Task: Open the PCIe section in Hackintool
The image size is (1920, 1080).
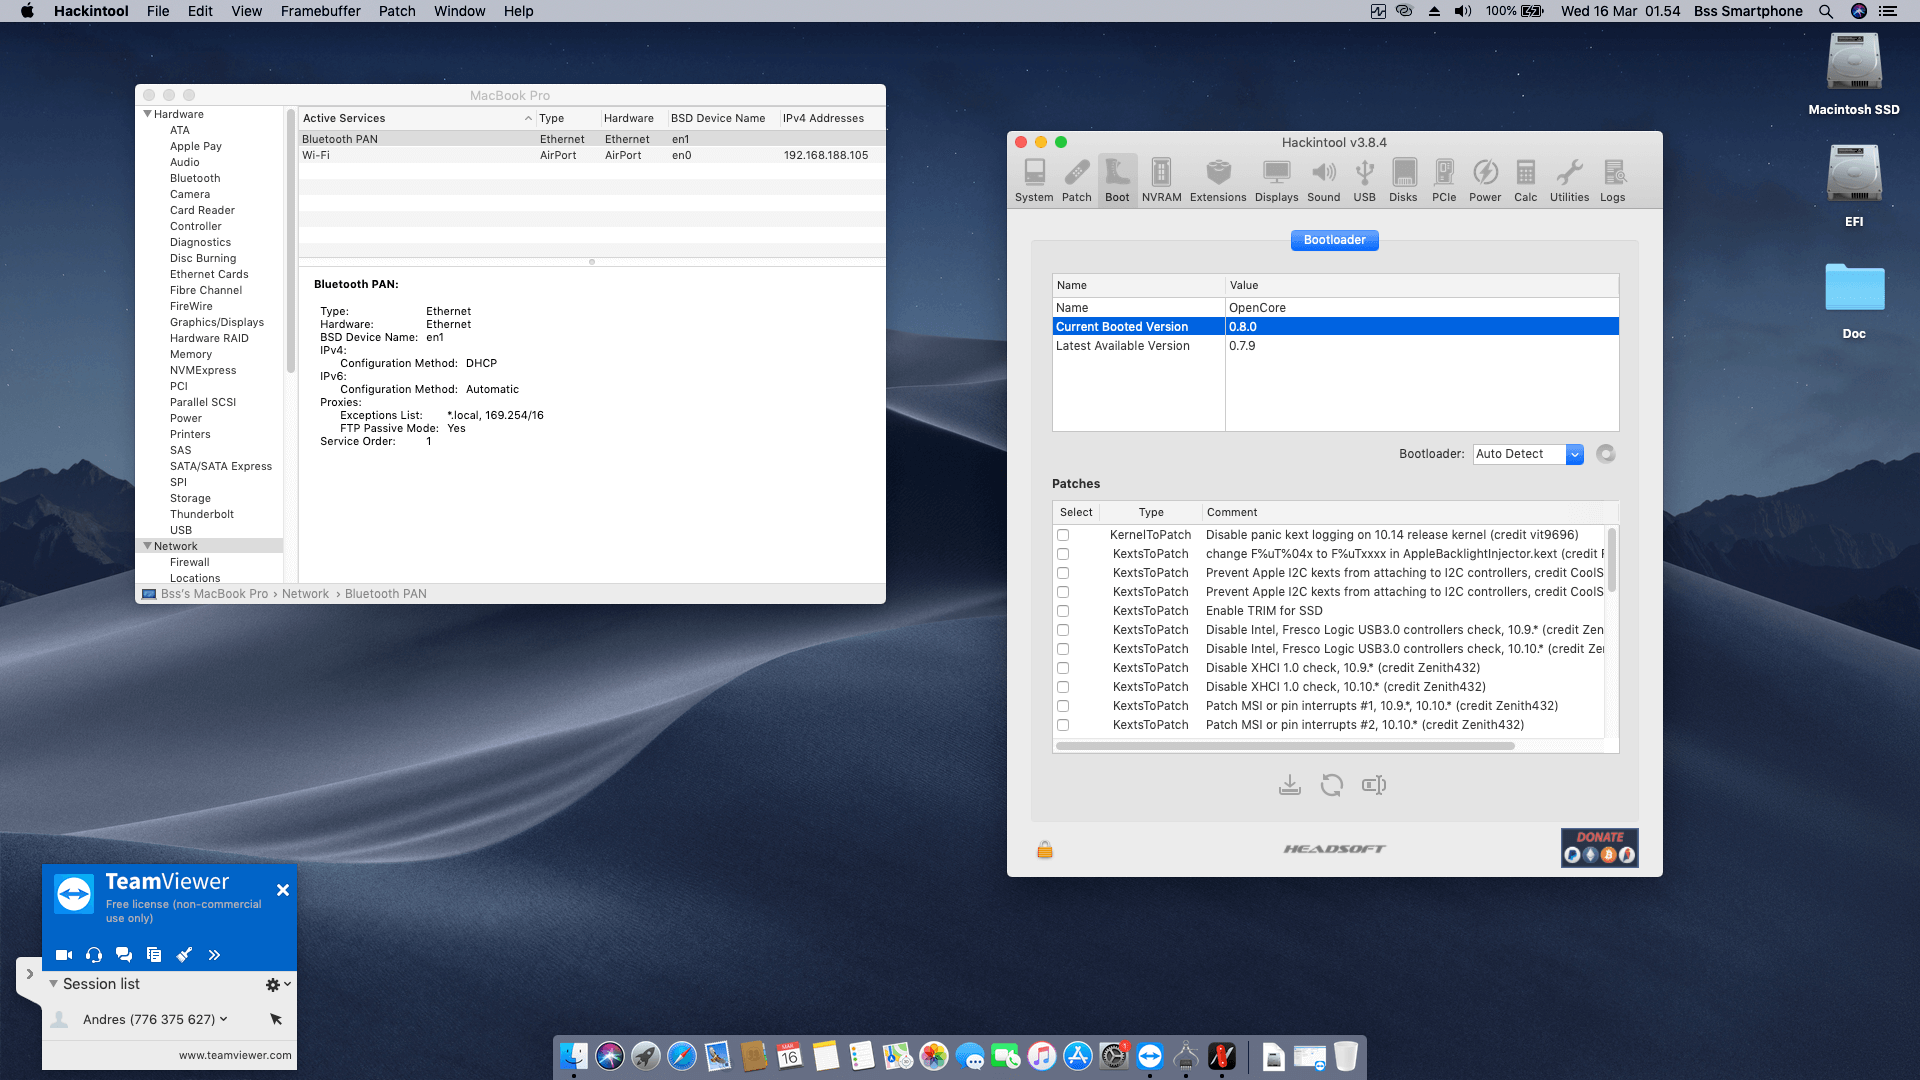Action: 1444,181
